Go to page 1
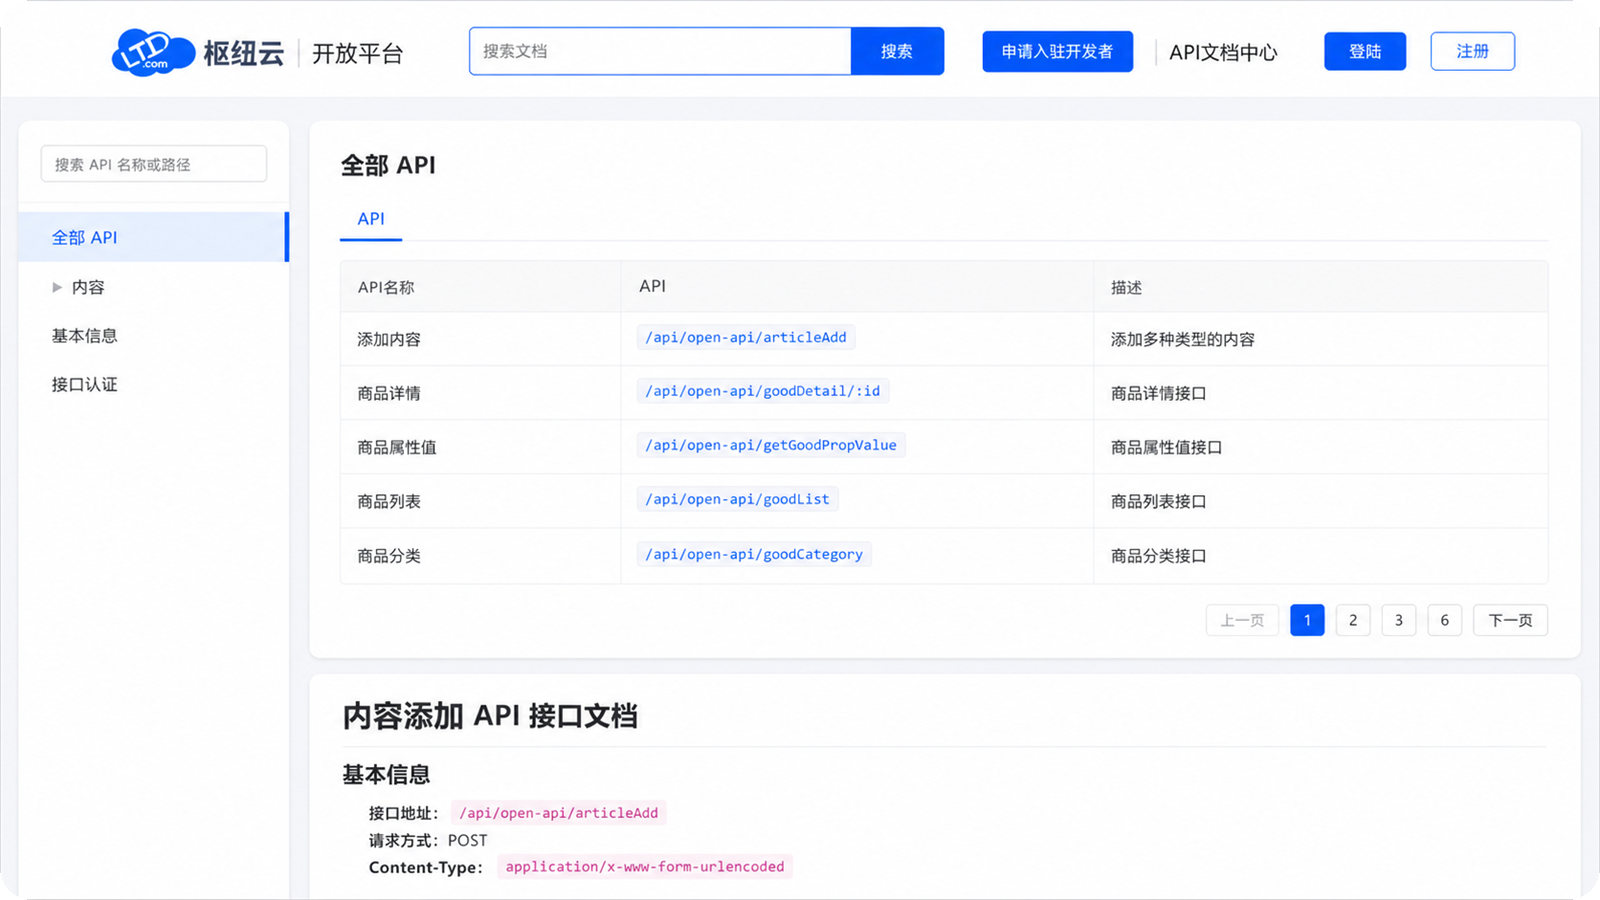The width and height of the screenshot is (1600, 900). coord(1307,620)
